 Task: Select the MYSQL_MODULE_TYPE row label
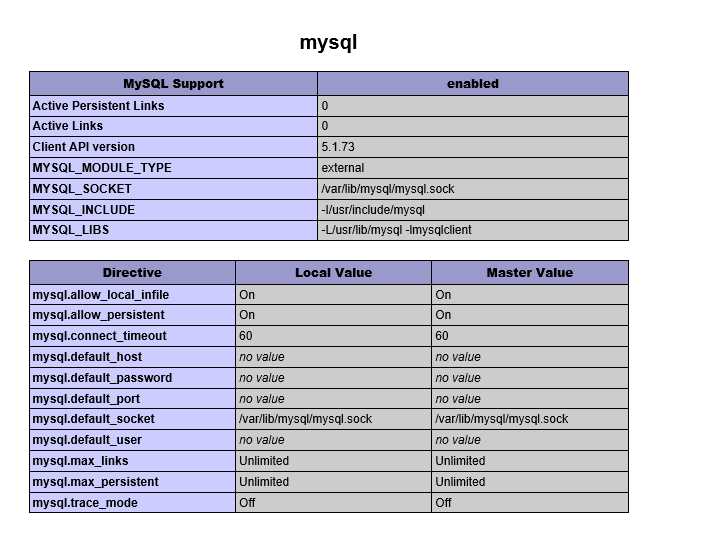[101, 168]
